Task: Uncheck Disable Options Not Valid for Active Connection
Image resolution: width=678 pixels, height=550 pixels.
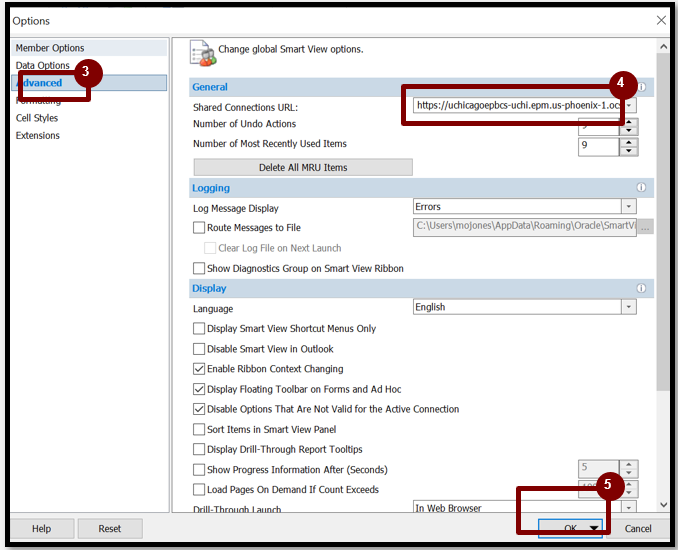Action: coord(199,409)
